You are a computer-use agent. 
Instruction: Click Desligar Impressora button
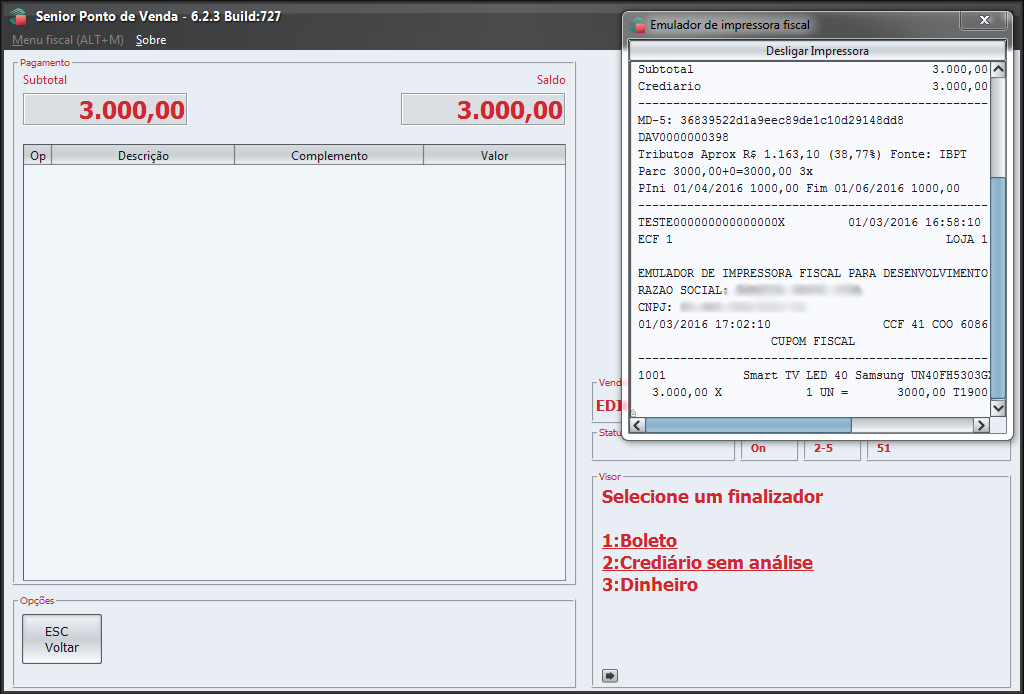[817, 50]
